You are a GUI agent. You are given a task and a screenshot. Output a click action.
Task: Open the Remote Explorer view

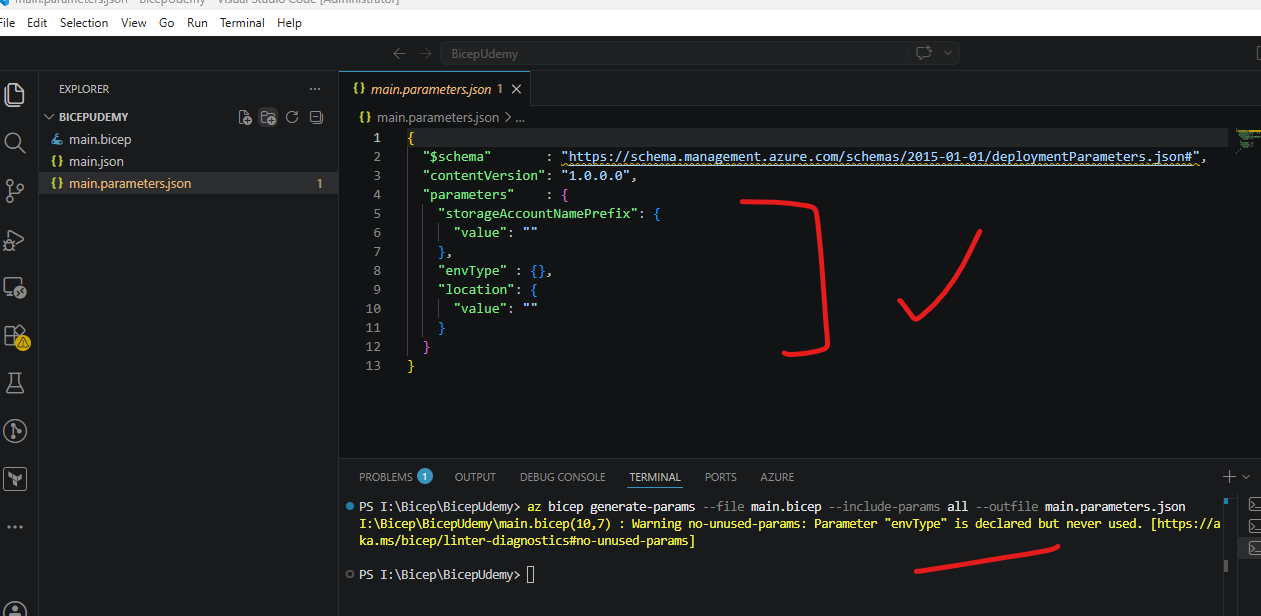(x=15, y=288)
